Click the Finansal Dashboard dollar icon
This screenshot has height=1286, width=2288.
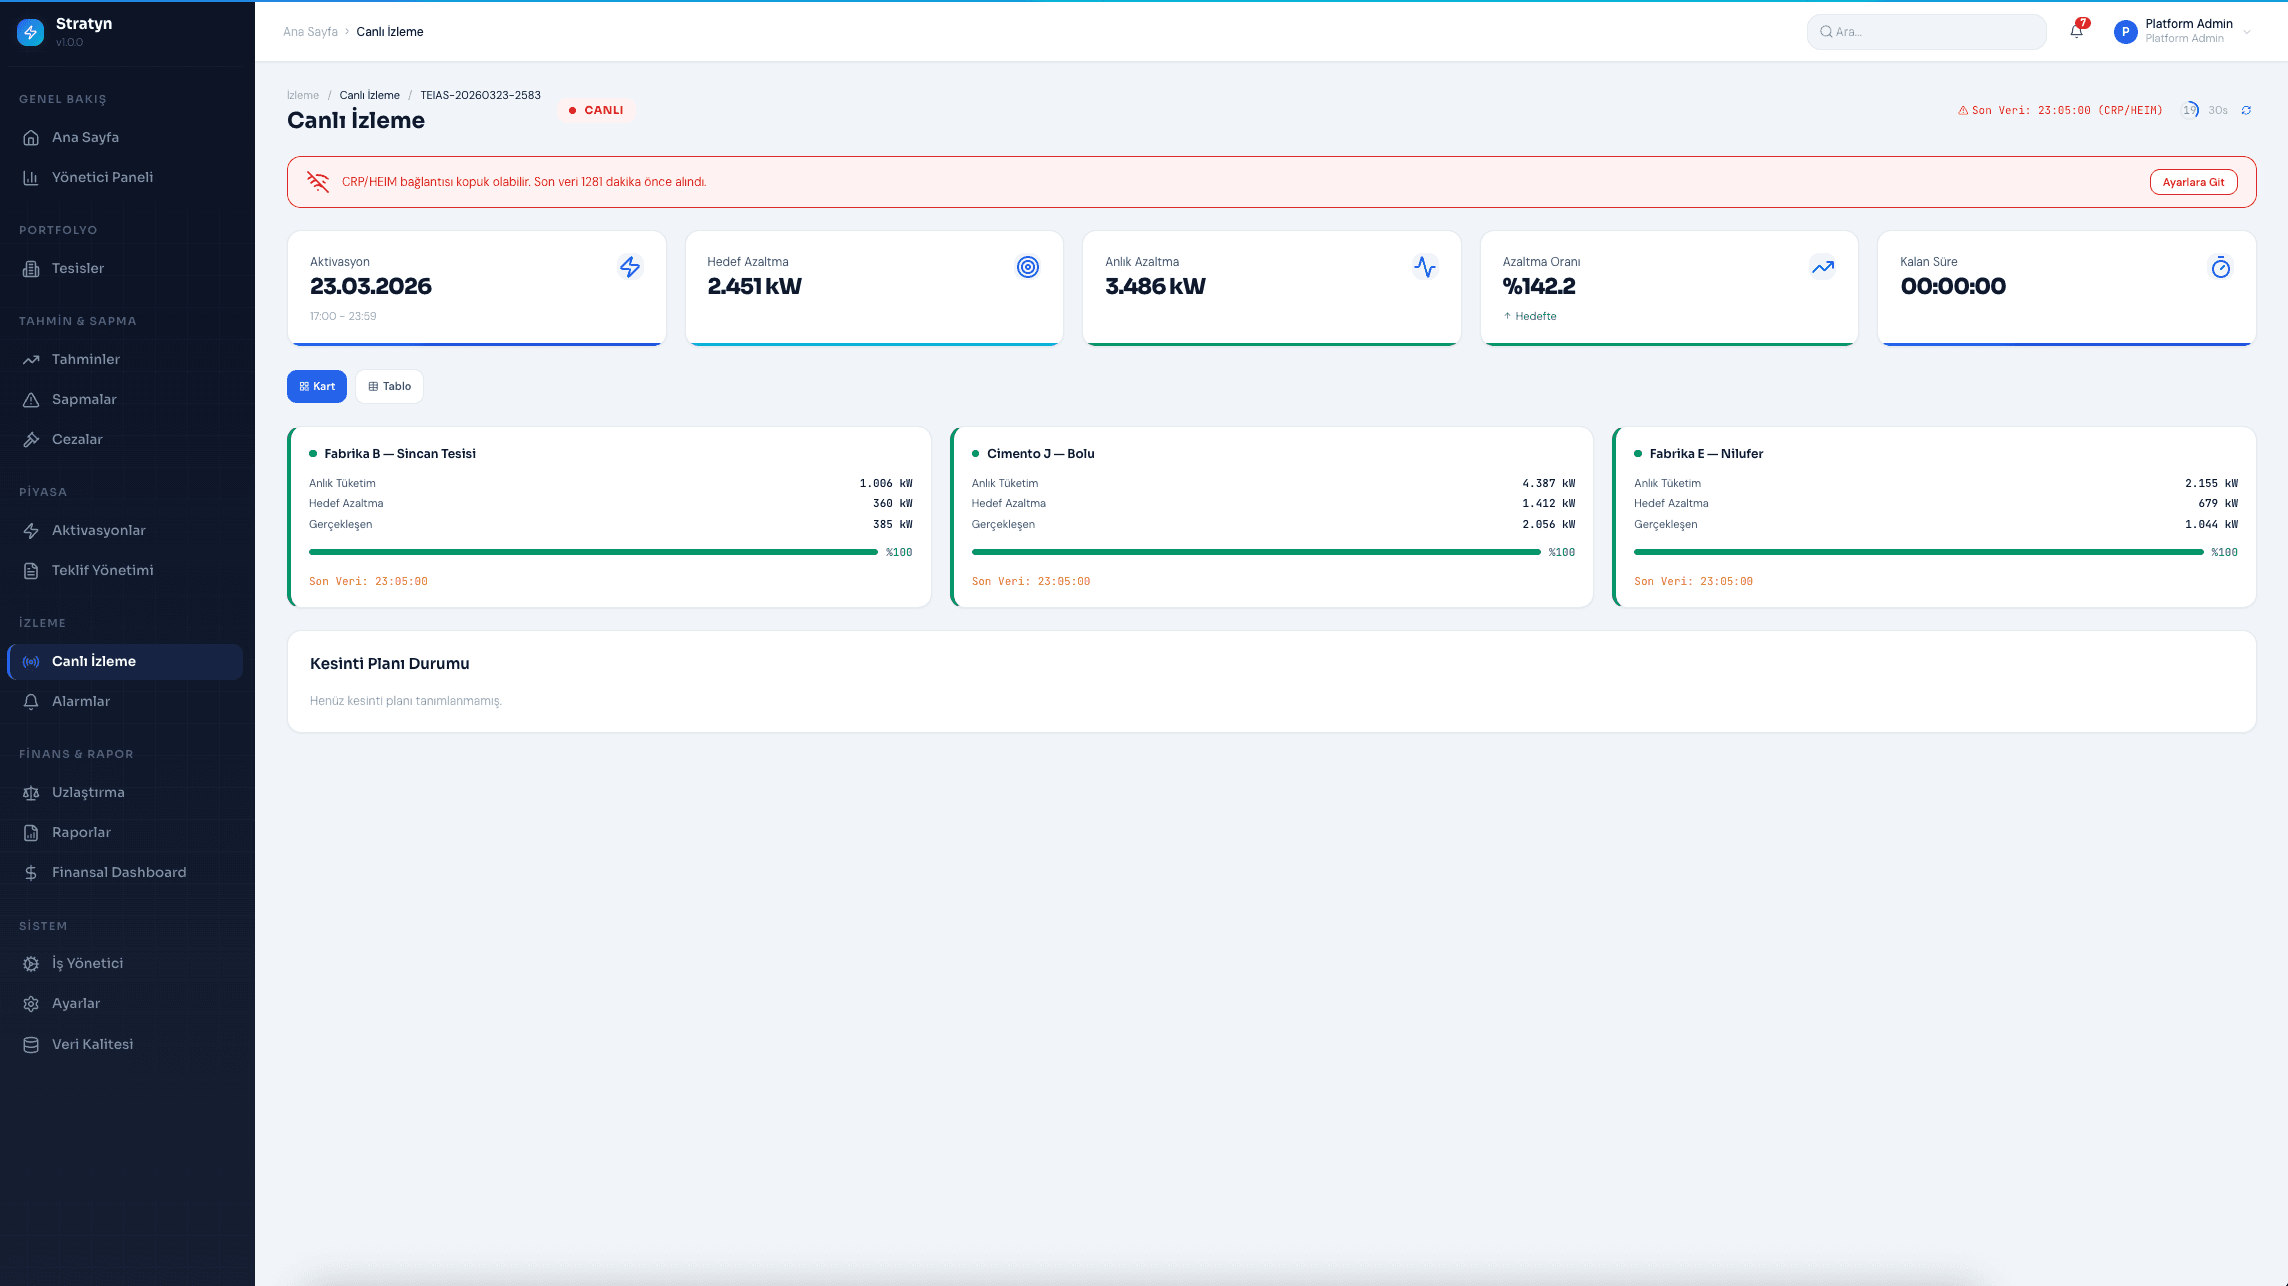[x=30, y=872]
